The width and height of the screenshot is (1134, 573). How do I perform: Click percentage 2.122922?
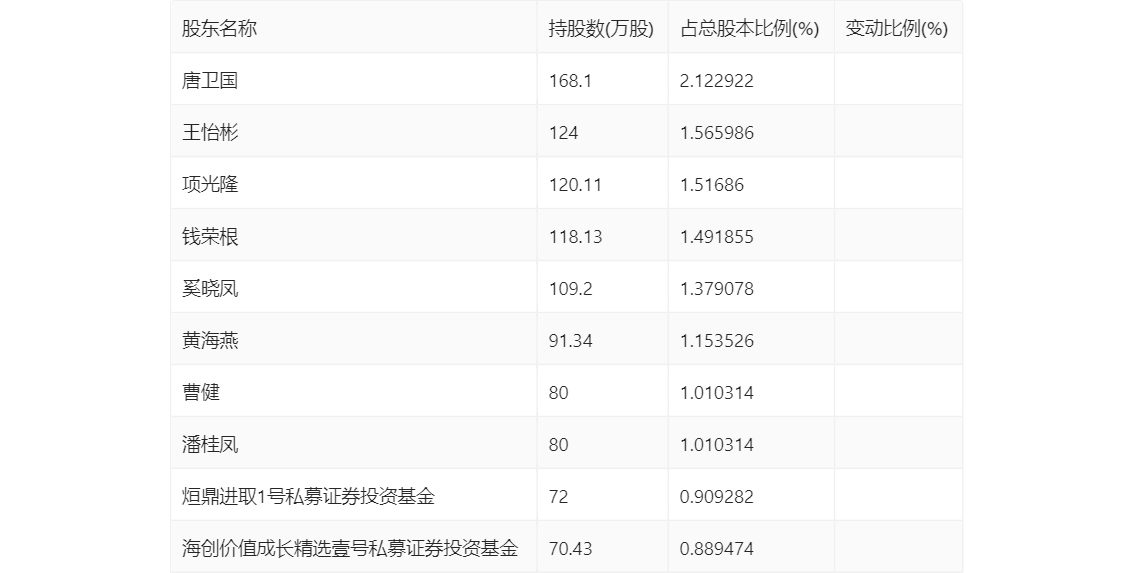coord(717,80)
